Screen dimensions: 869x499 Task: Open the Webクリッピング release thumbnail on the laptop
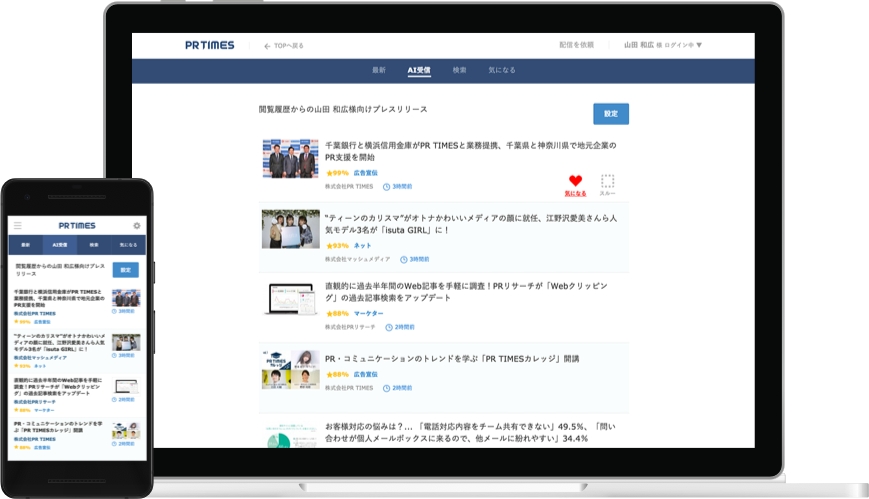[x=290, y=299]
